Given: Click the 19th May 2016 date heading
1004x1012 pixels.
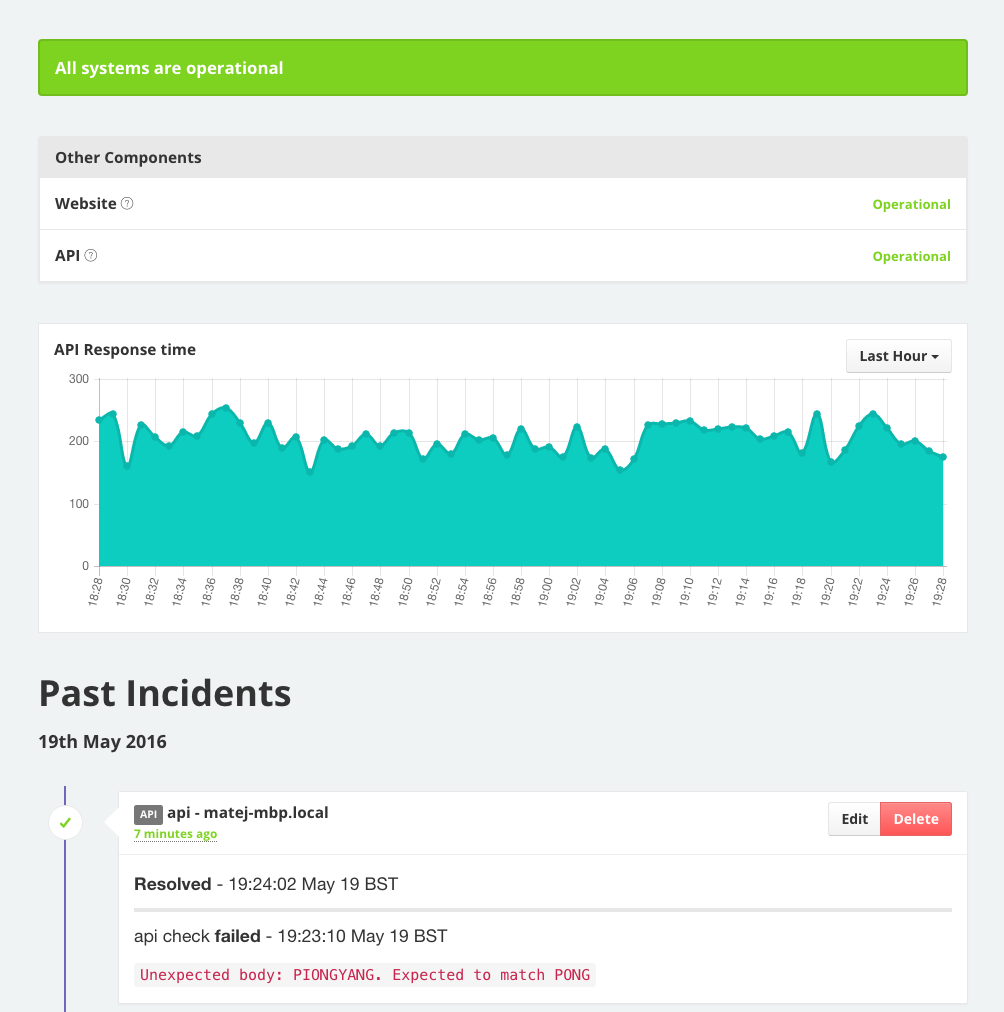Looking at the screenshot, I should [102, 742].
